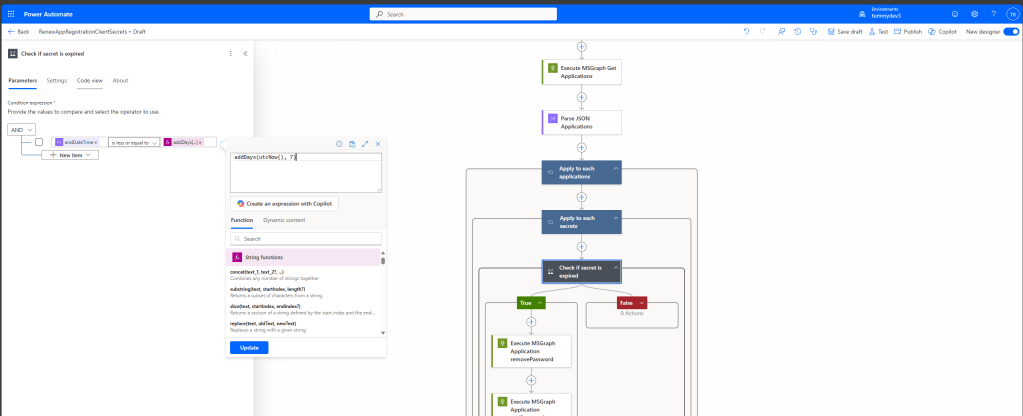Open the 'is less or equal to' dropdown

pyautogui.click(x=134, y=142)
